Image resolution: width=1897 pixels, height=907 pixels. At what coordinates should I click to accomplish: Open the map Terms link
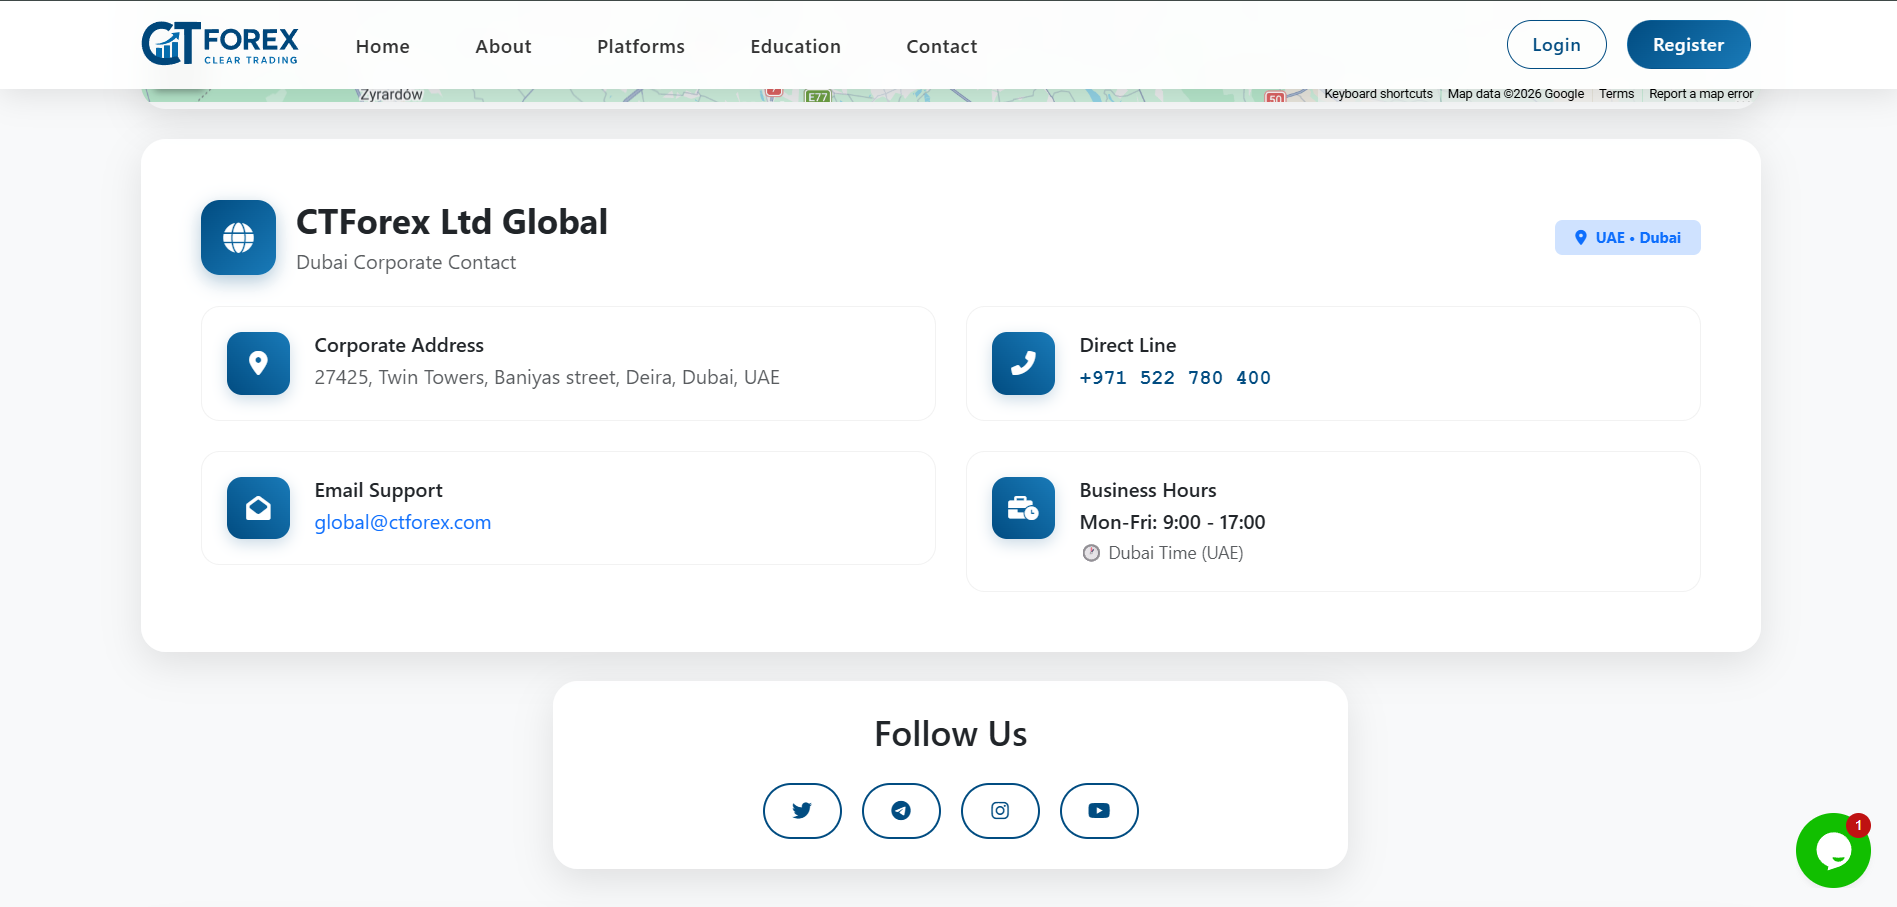tap(1616, 94)
